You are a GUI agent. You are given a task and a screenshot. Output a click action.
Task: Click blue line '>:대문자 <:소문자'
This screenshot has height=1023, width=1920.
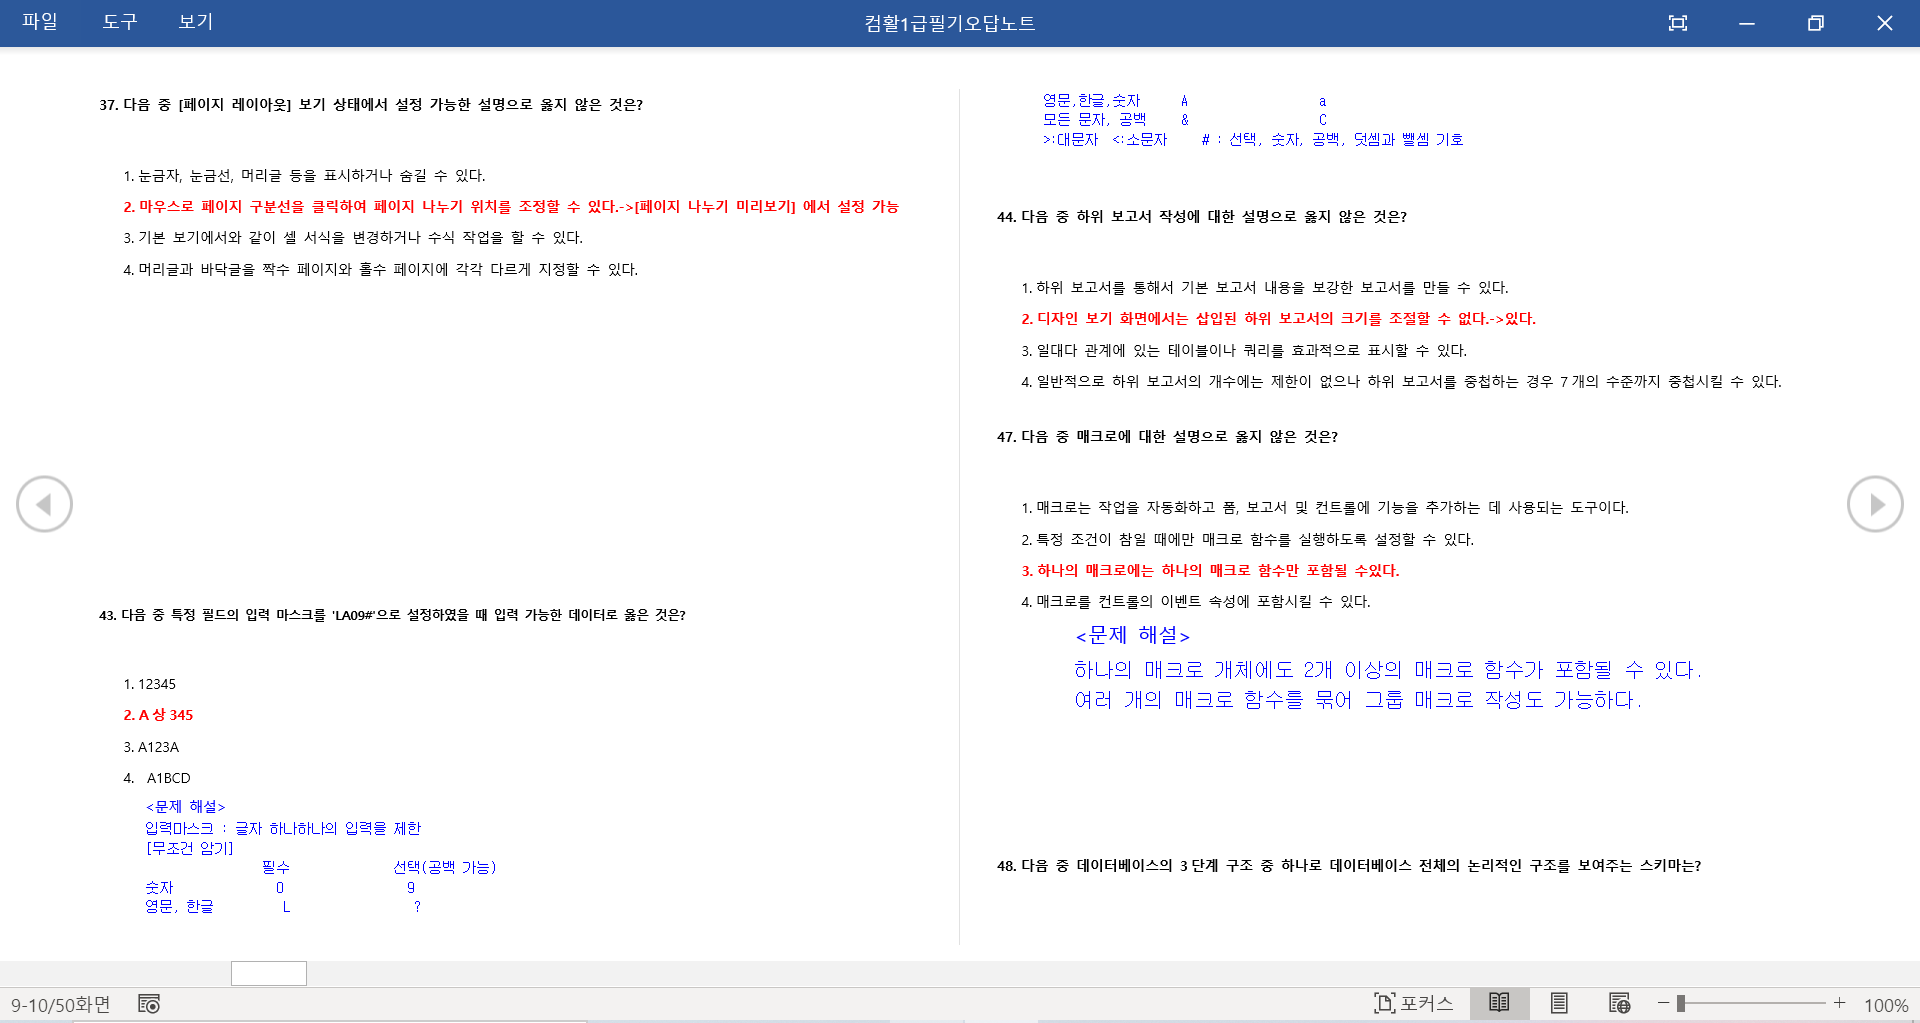[x=1104, y=139]
